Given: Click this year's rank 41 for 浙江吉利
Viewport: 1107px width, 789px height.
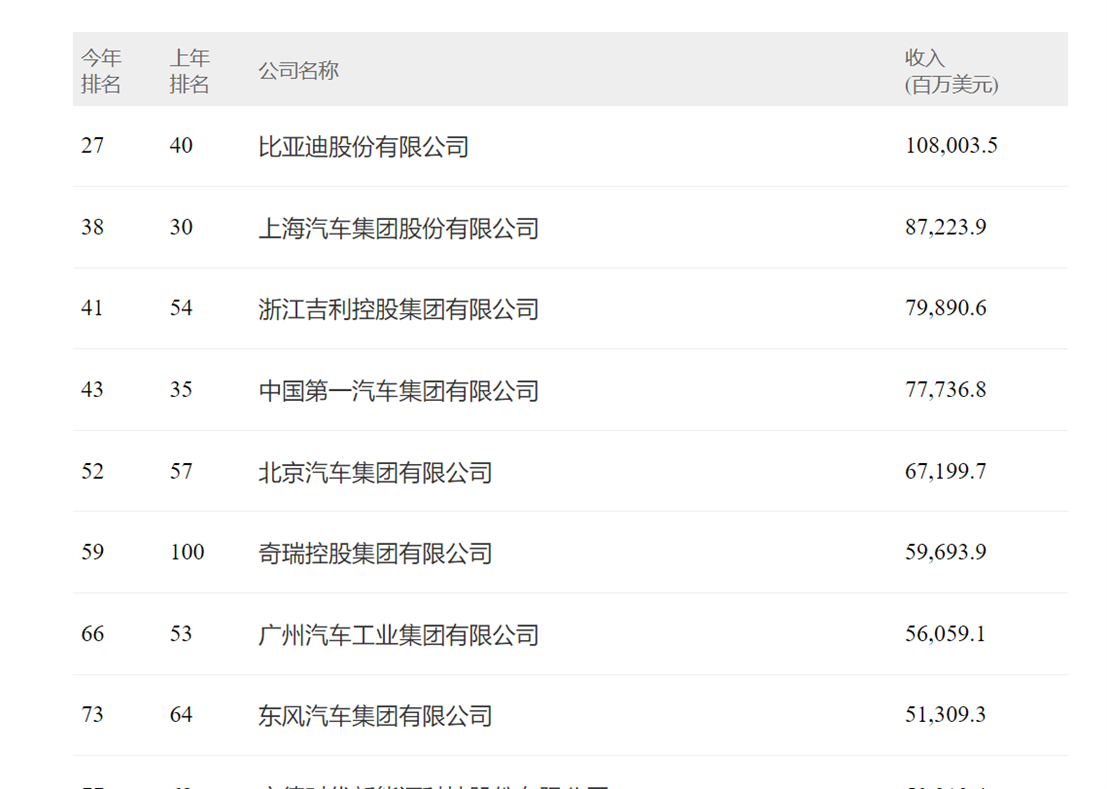Looking at the screenshot, I should (x=92, y=308).
